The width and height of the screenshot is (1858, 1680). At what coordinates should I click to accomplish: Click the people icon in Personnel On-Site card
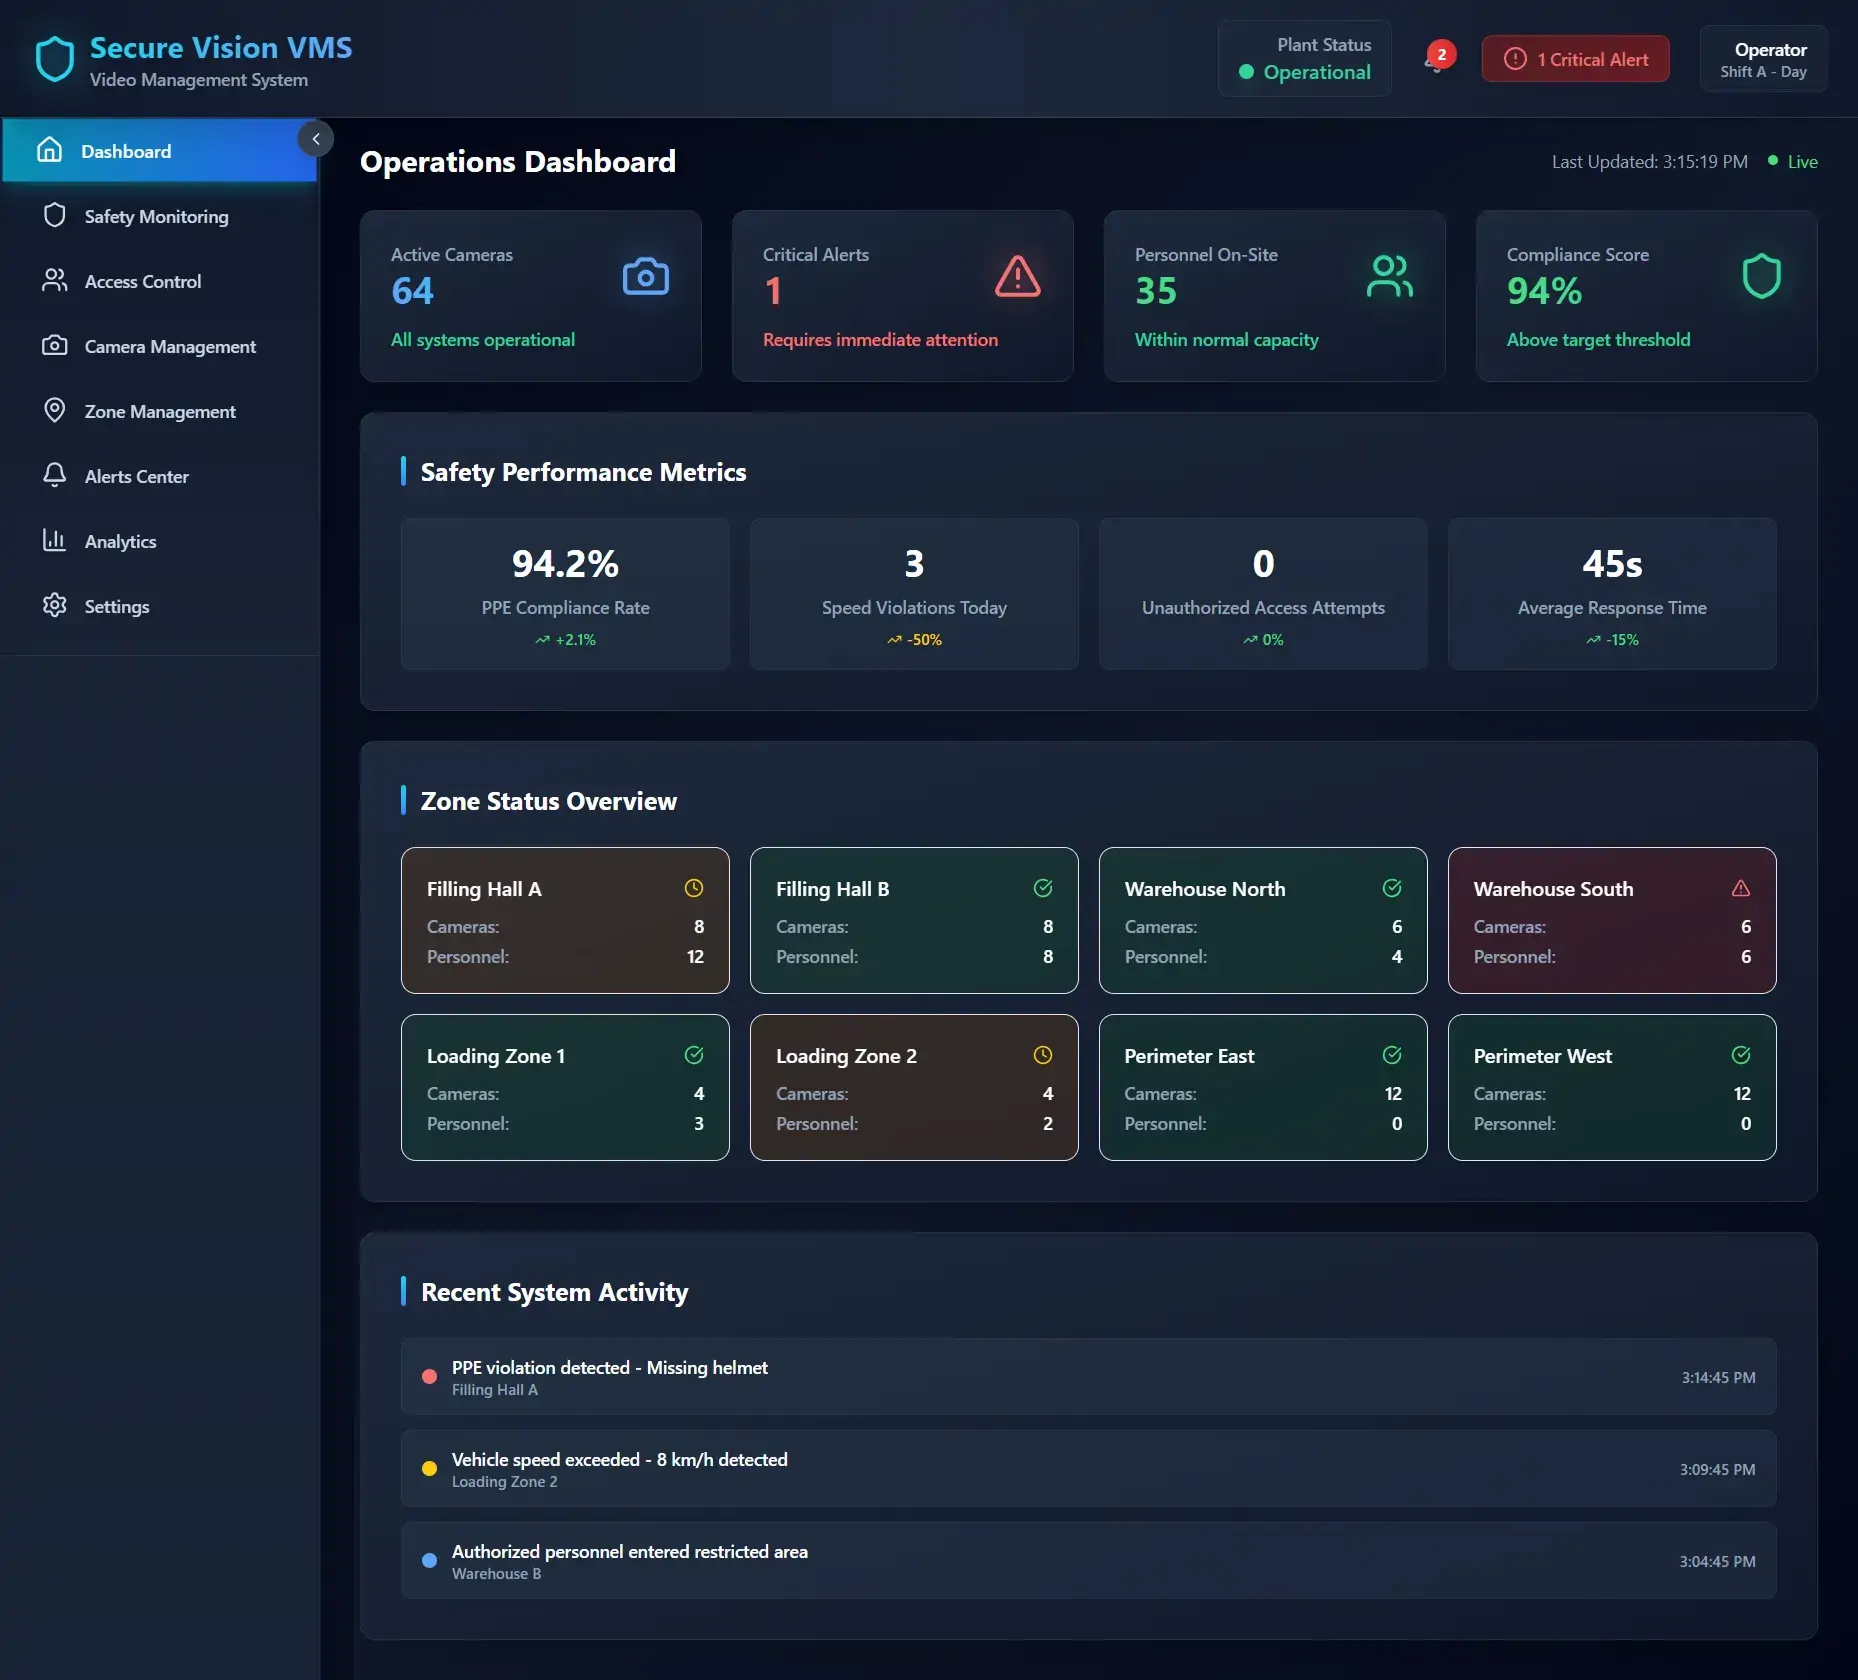click(1389, 277)
